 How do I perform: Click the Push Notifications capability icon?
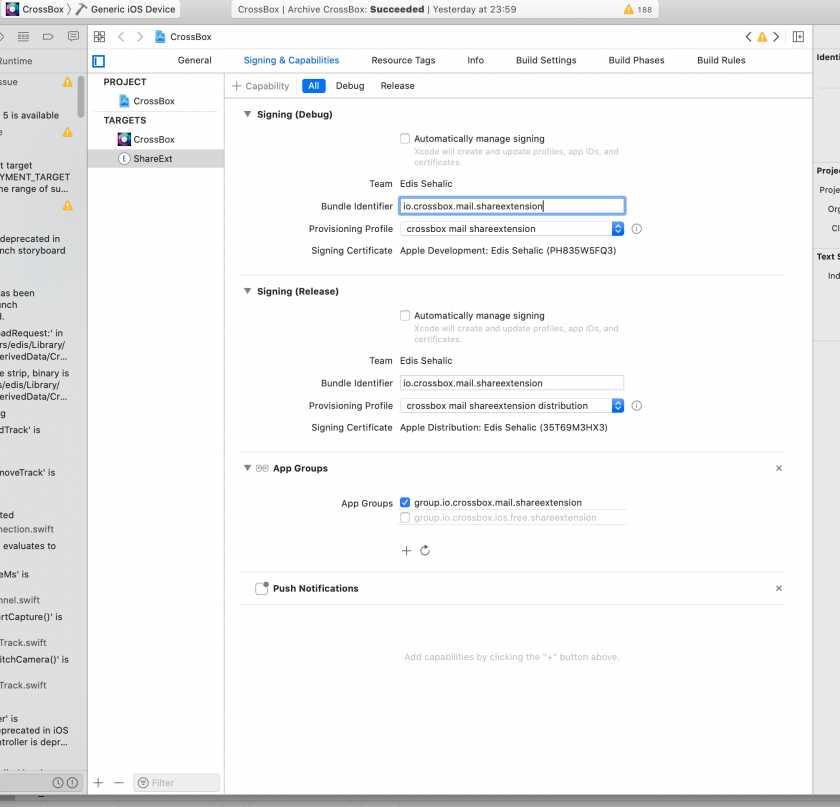point(262,588)
